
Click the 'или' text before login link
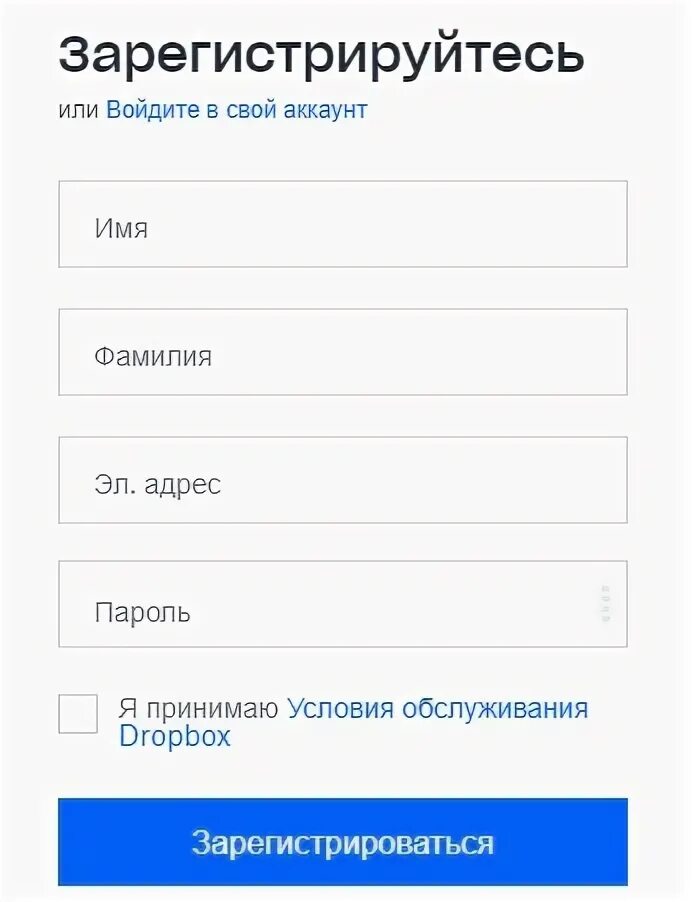click(x=78, y=110)
